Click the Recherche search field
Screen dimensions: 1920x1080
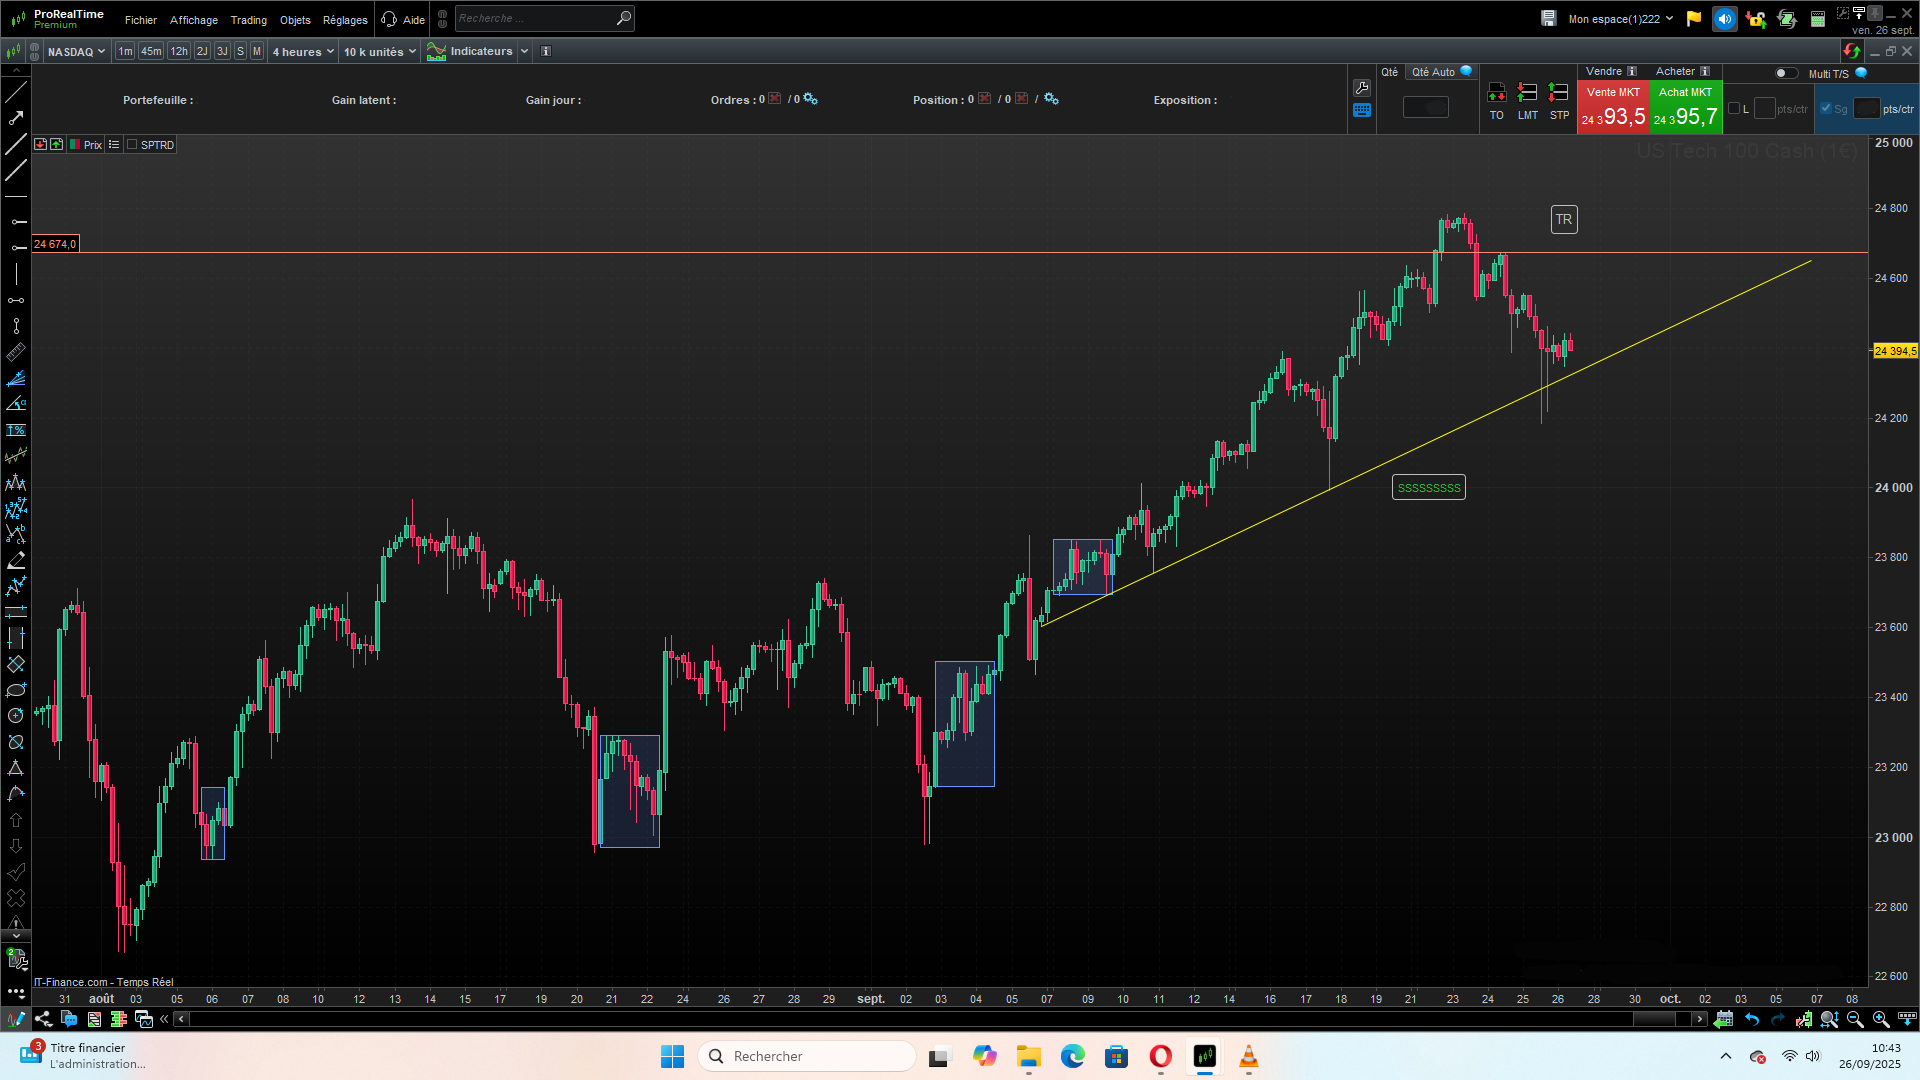[x=535, y=18]
